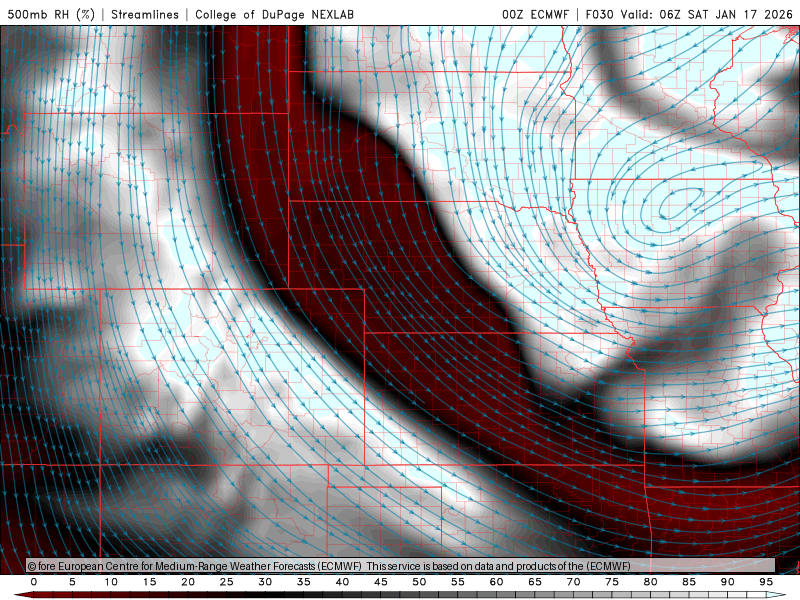Select legend value 35
The image size is (800, 600).
[x=304, y=582]
